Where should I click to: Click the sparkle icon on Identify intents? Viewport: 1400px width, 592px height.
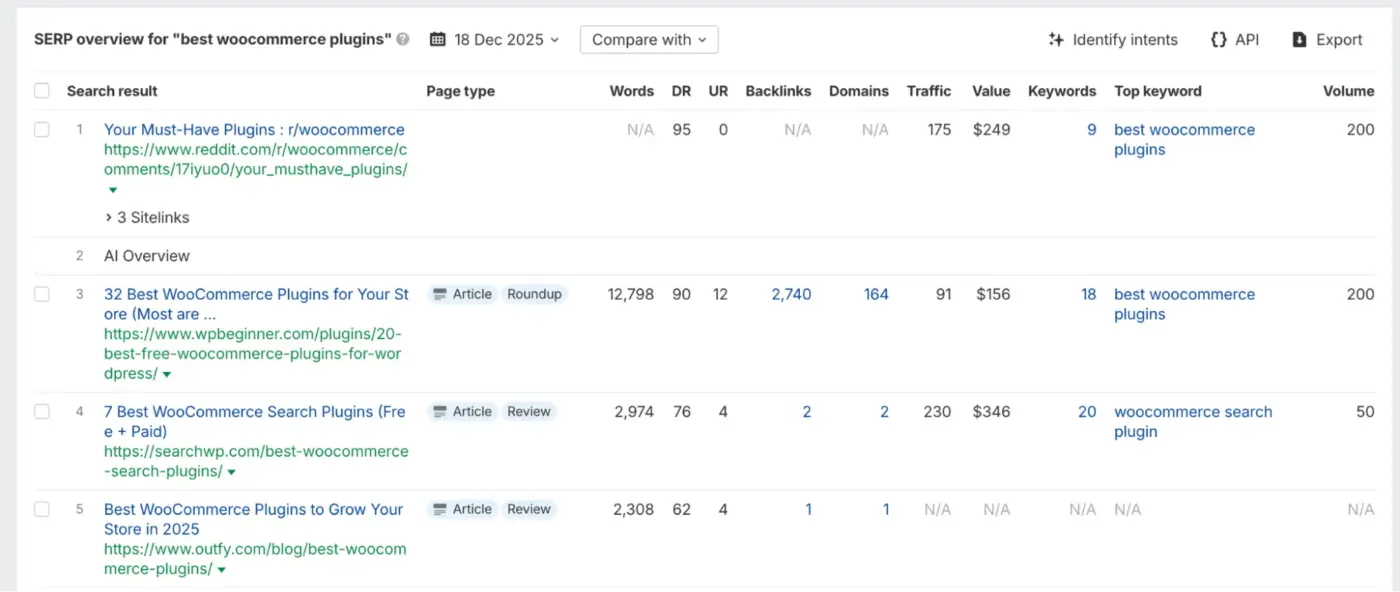1056,40
